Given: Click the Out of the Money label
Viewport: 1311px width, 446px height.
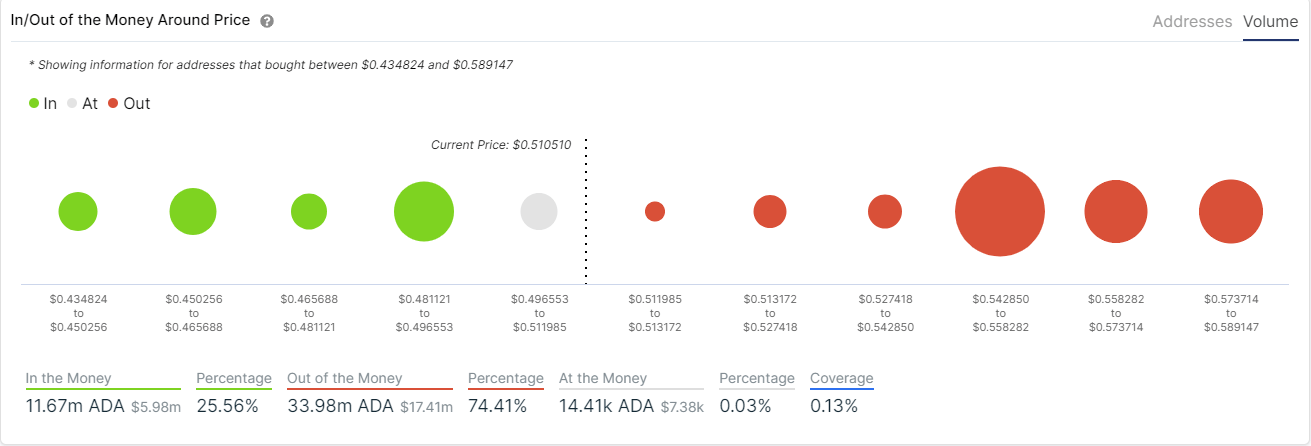Looking at the screenshot, I should [x=345, y=379].
